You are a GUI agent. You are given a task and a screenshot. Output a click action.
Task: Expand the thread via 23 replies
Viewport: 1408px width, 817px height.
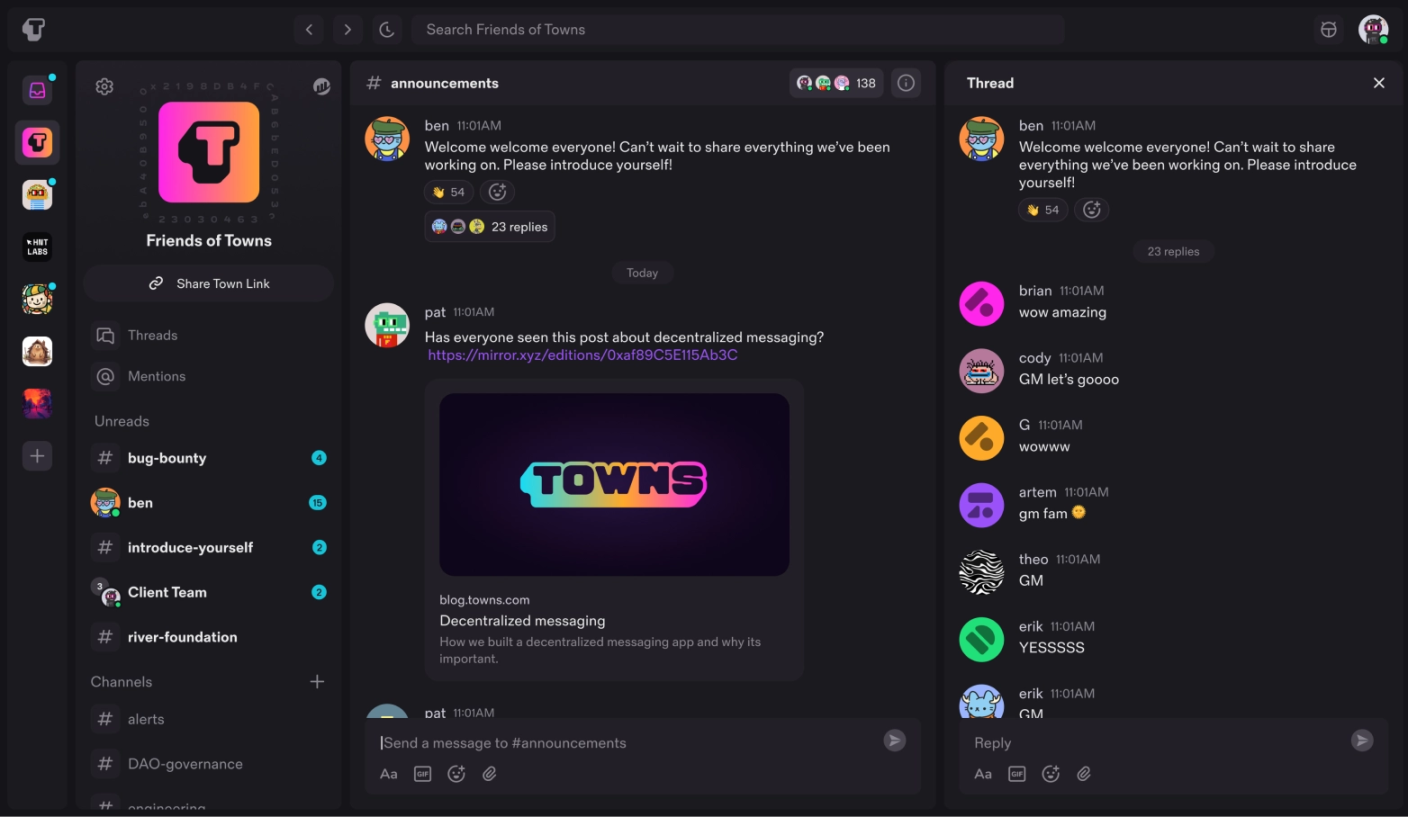coord(489,226)
